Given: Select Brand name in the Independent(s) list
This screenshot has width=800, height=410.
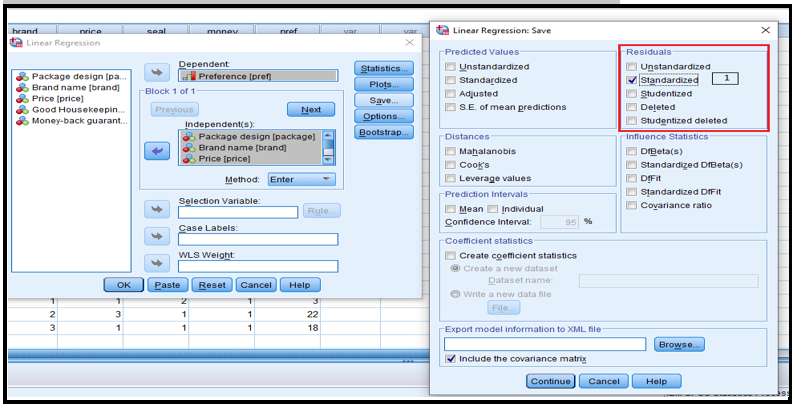Looking at the screenshot, I should click(x=251, y=147).
